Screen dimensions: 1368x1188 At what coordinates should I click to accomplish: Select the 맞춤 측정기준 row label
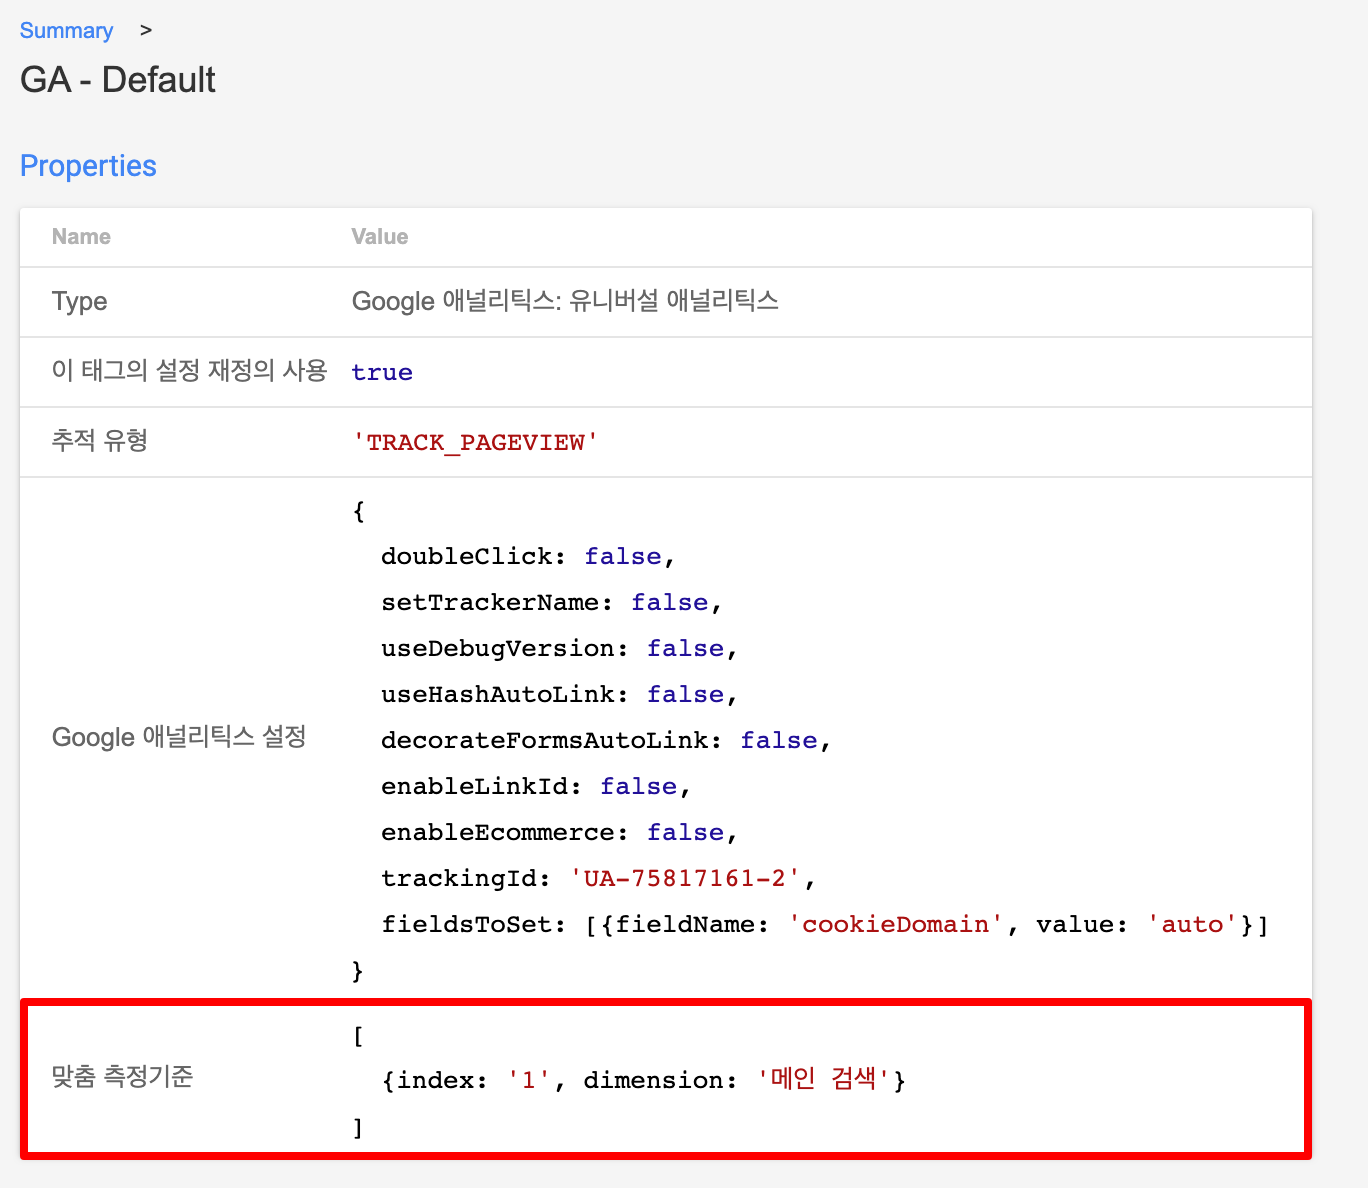coord(122,1077)
